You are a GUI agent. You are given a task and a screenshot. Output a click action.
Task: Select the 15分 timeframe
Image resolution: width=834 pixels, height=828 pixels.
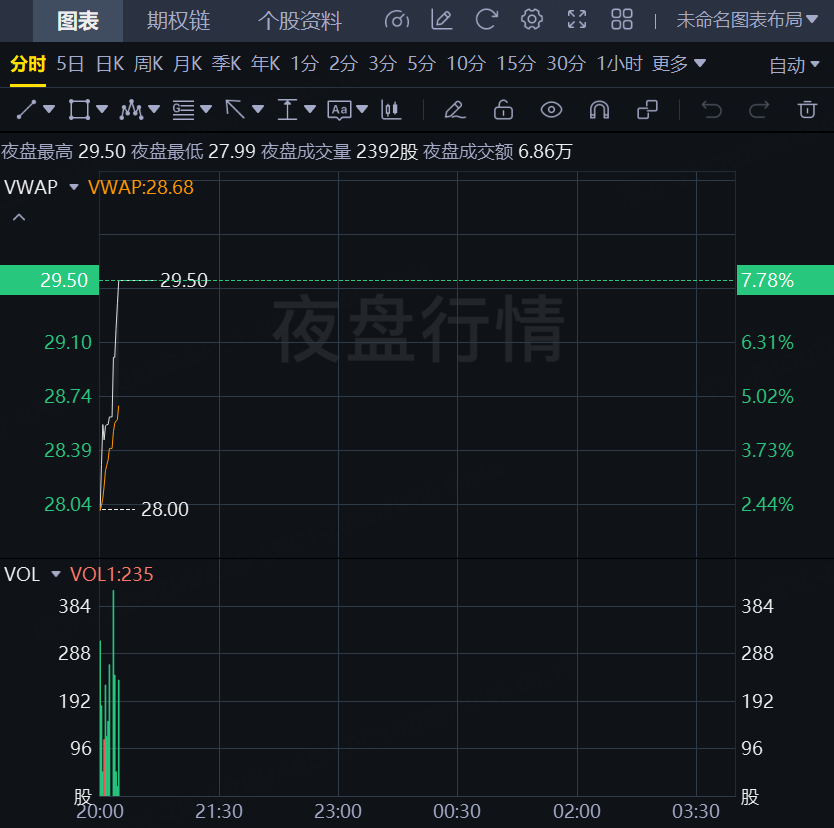click(x=516, y=64)
